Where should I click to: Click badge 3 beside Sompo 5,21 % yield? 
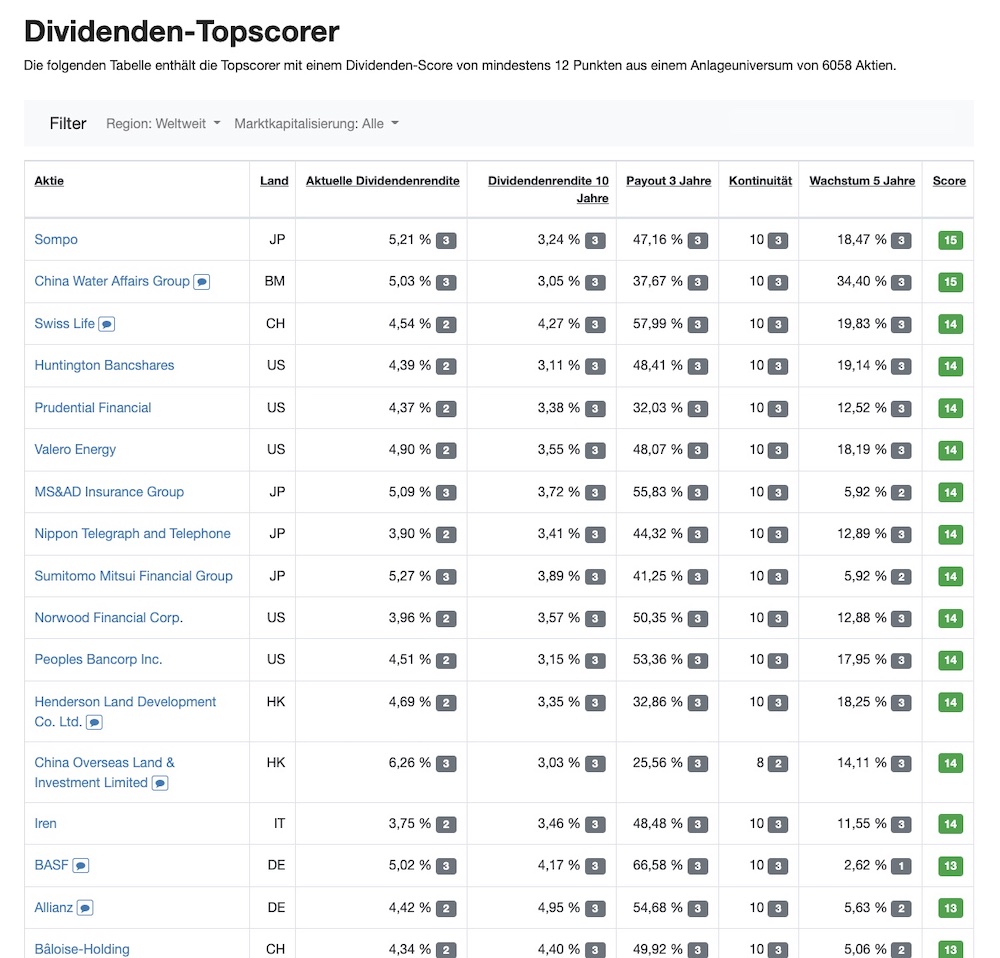(x=446, y=240)
